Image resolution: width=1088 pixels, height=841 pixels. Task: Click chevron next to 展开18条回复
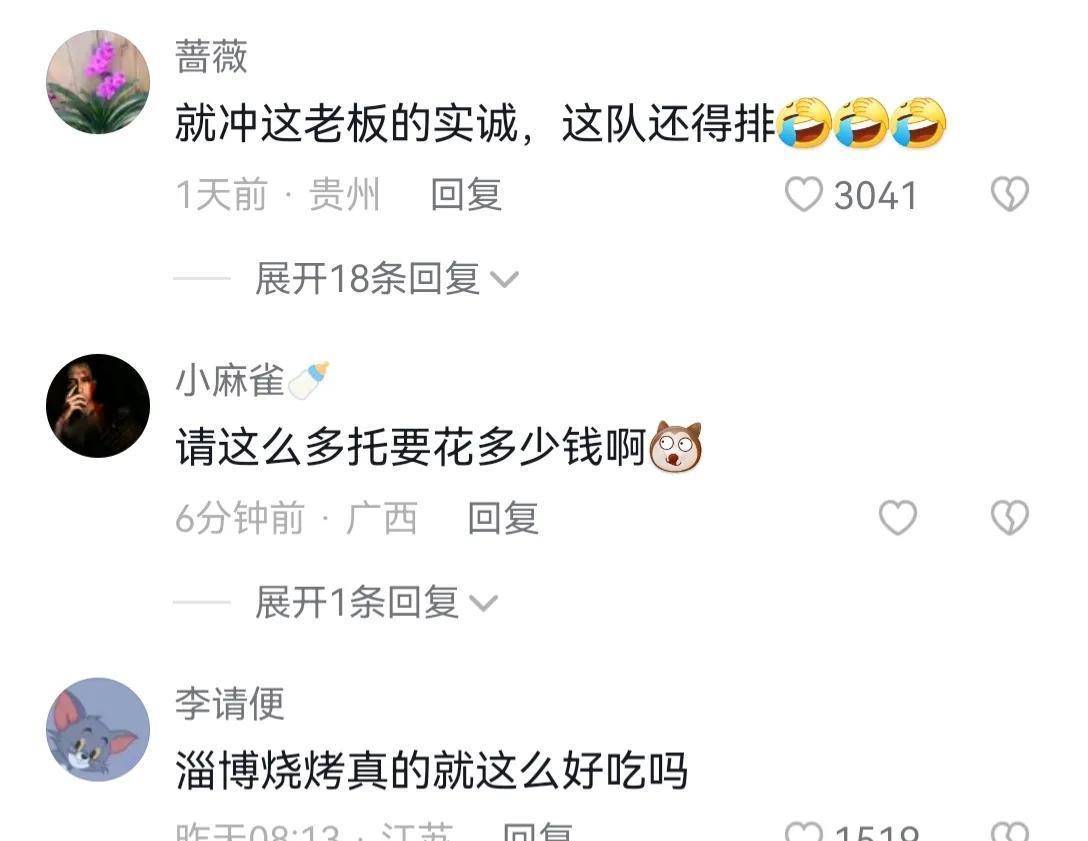pyautogui.click(x=504, y=280)
